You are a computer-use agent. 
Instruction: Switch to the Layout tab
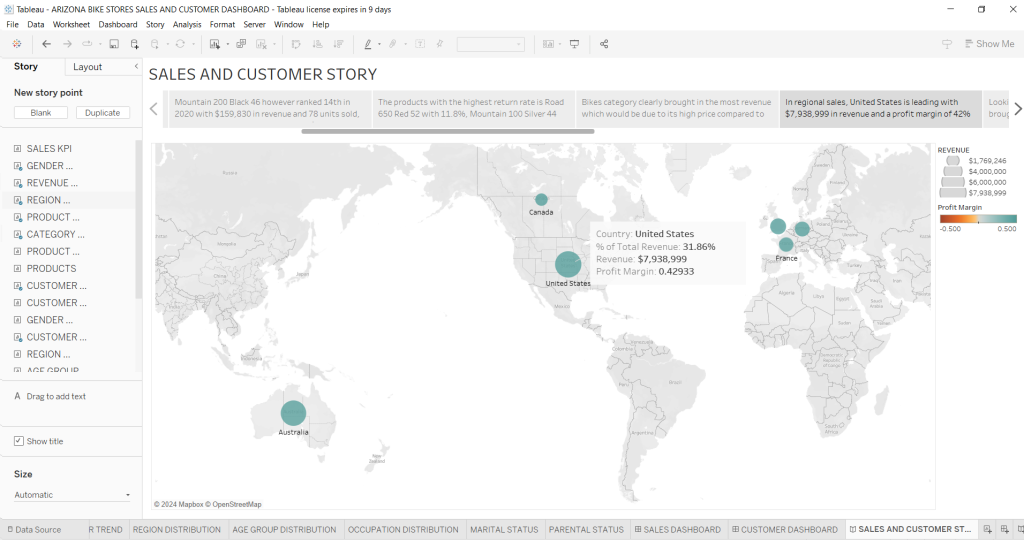[88, 67]
